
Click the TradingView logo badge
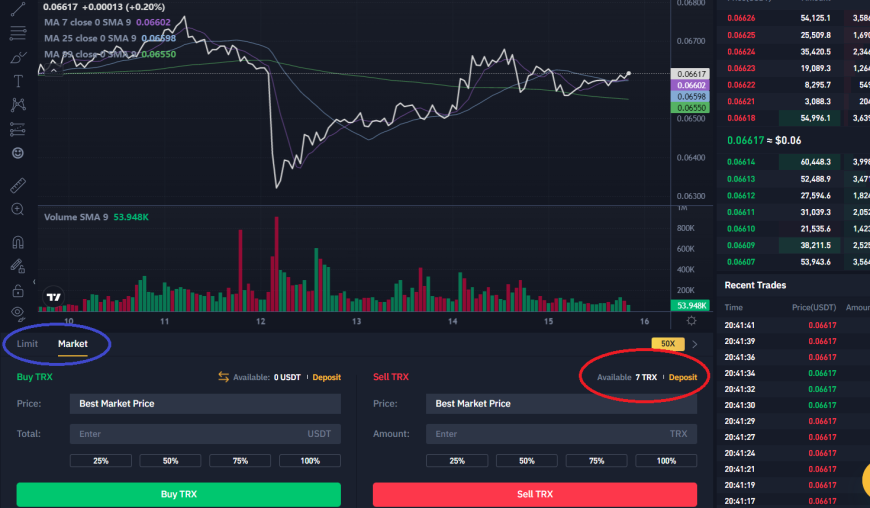53,297
